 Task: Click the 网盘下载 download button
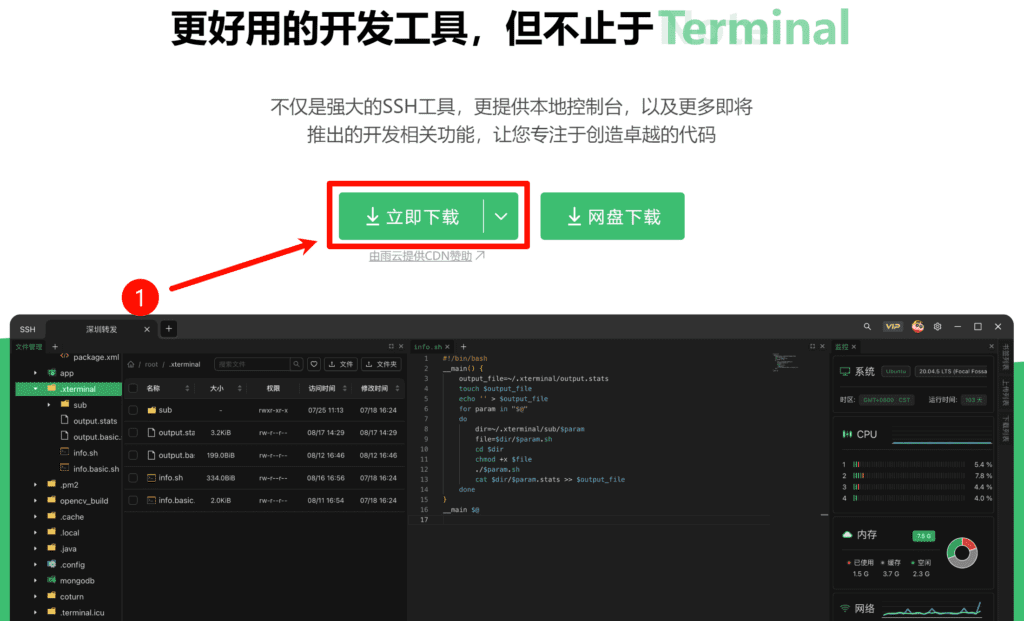pos(611,215)
